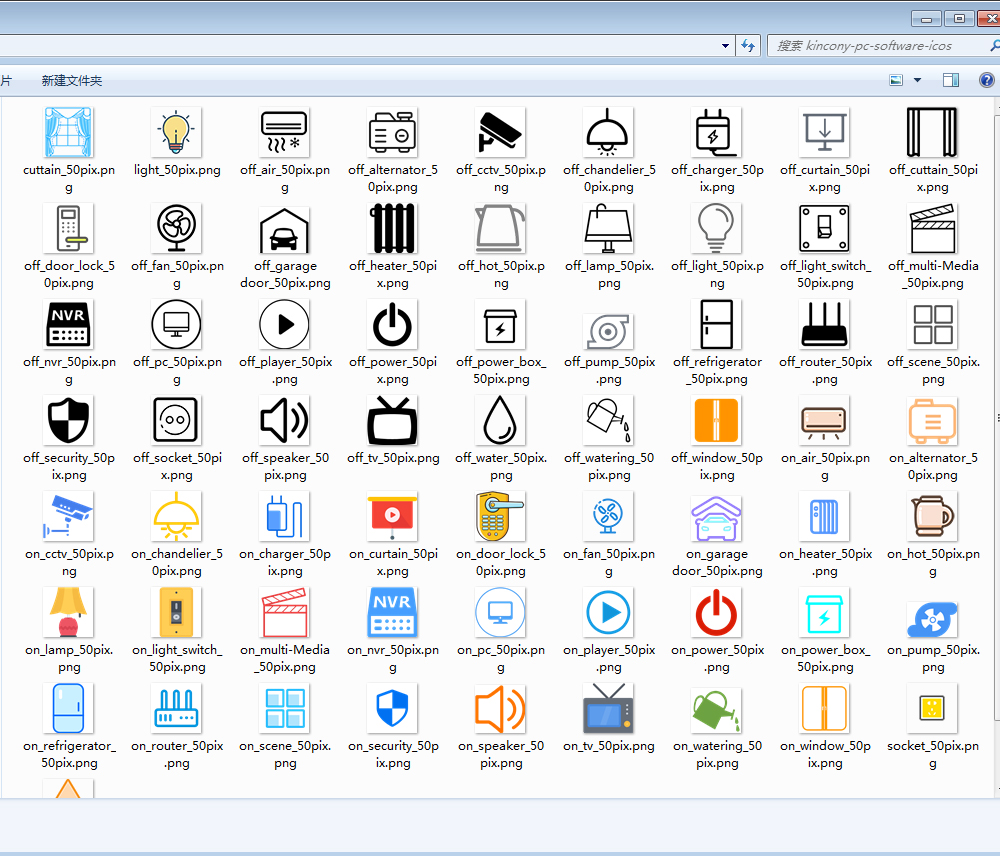The width and height of the screenshot is (1000, 856).
Task: Select the off_tv_50pix.png file icon
Action: point(393,420)
